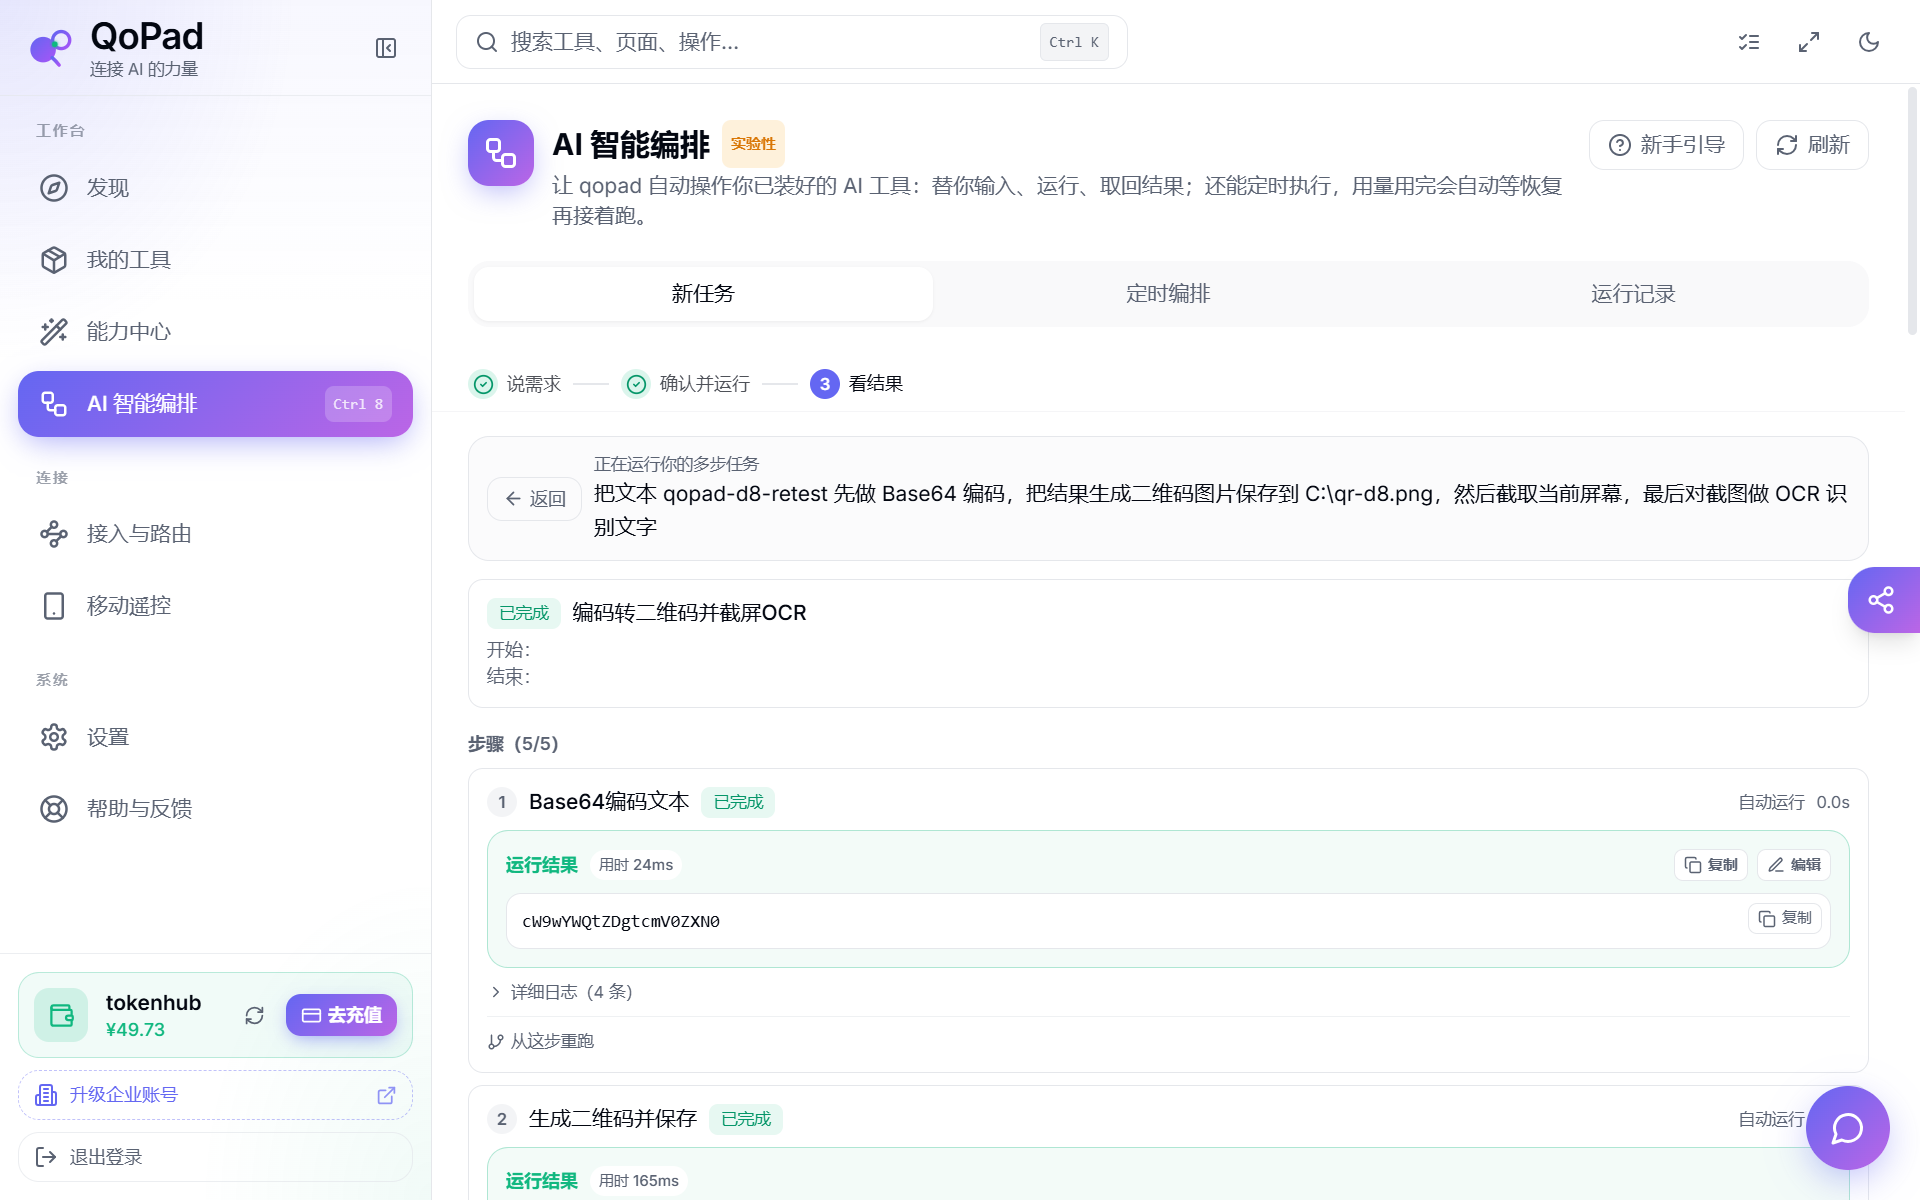The height and width of the screenshot is (1200, 1920).
Task: Click the QoPad logo icon
Action: pyautogui.click(x=51, y=47)
